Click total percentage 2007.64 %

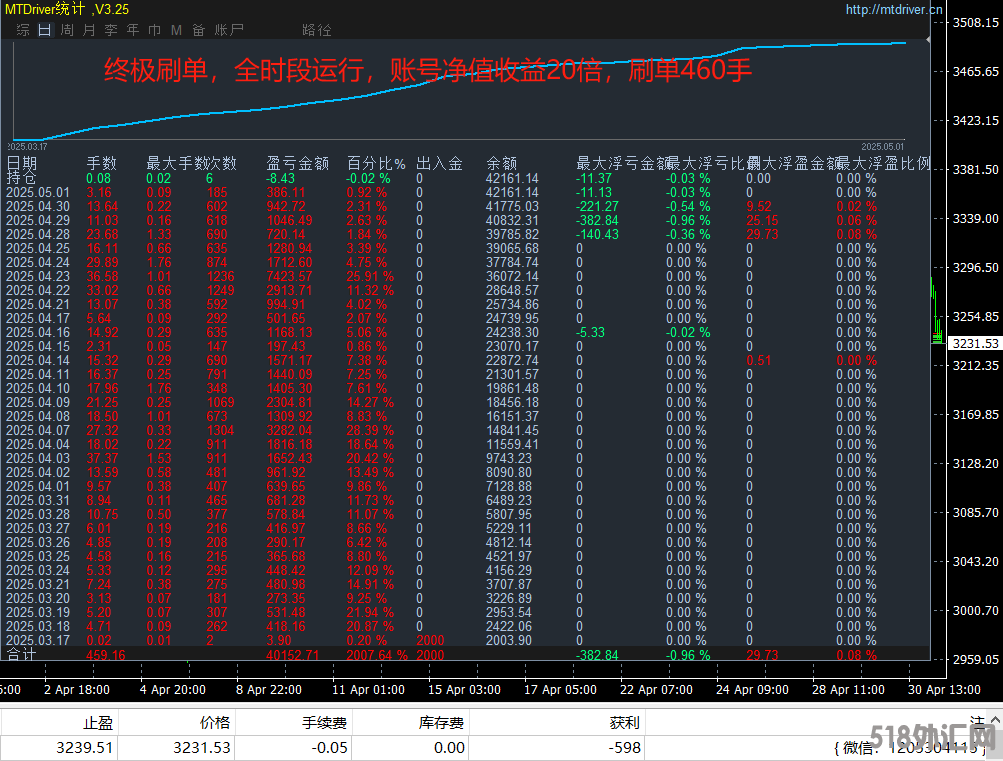tap(377, 655)
